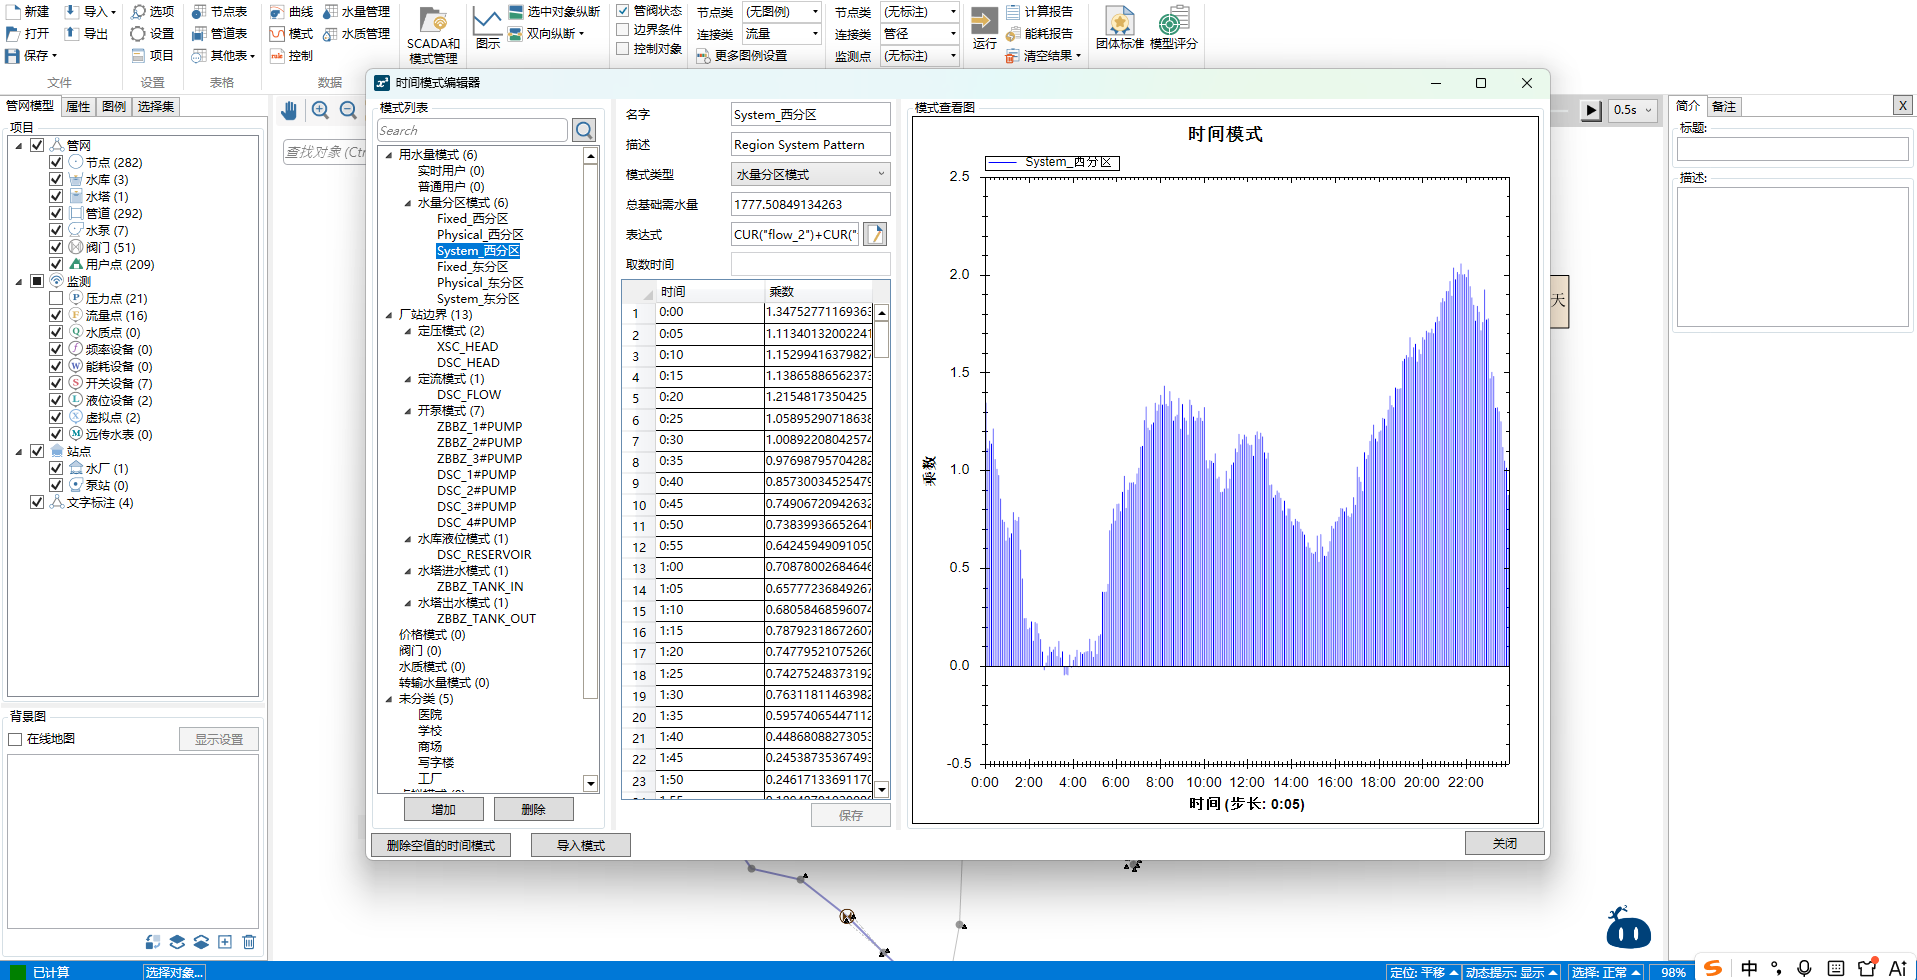1917x980 pixels.
Task: Enable the online map checkbox
Action: click(x=15, y=739)
